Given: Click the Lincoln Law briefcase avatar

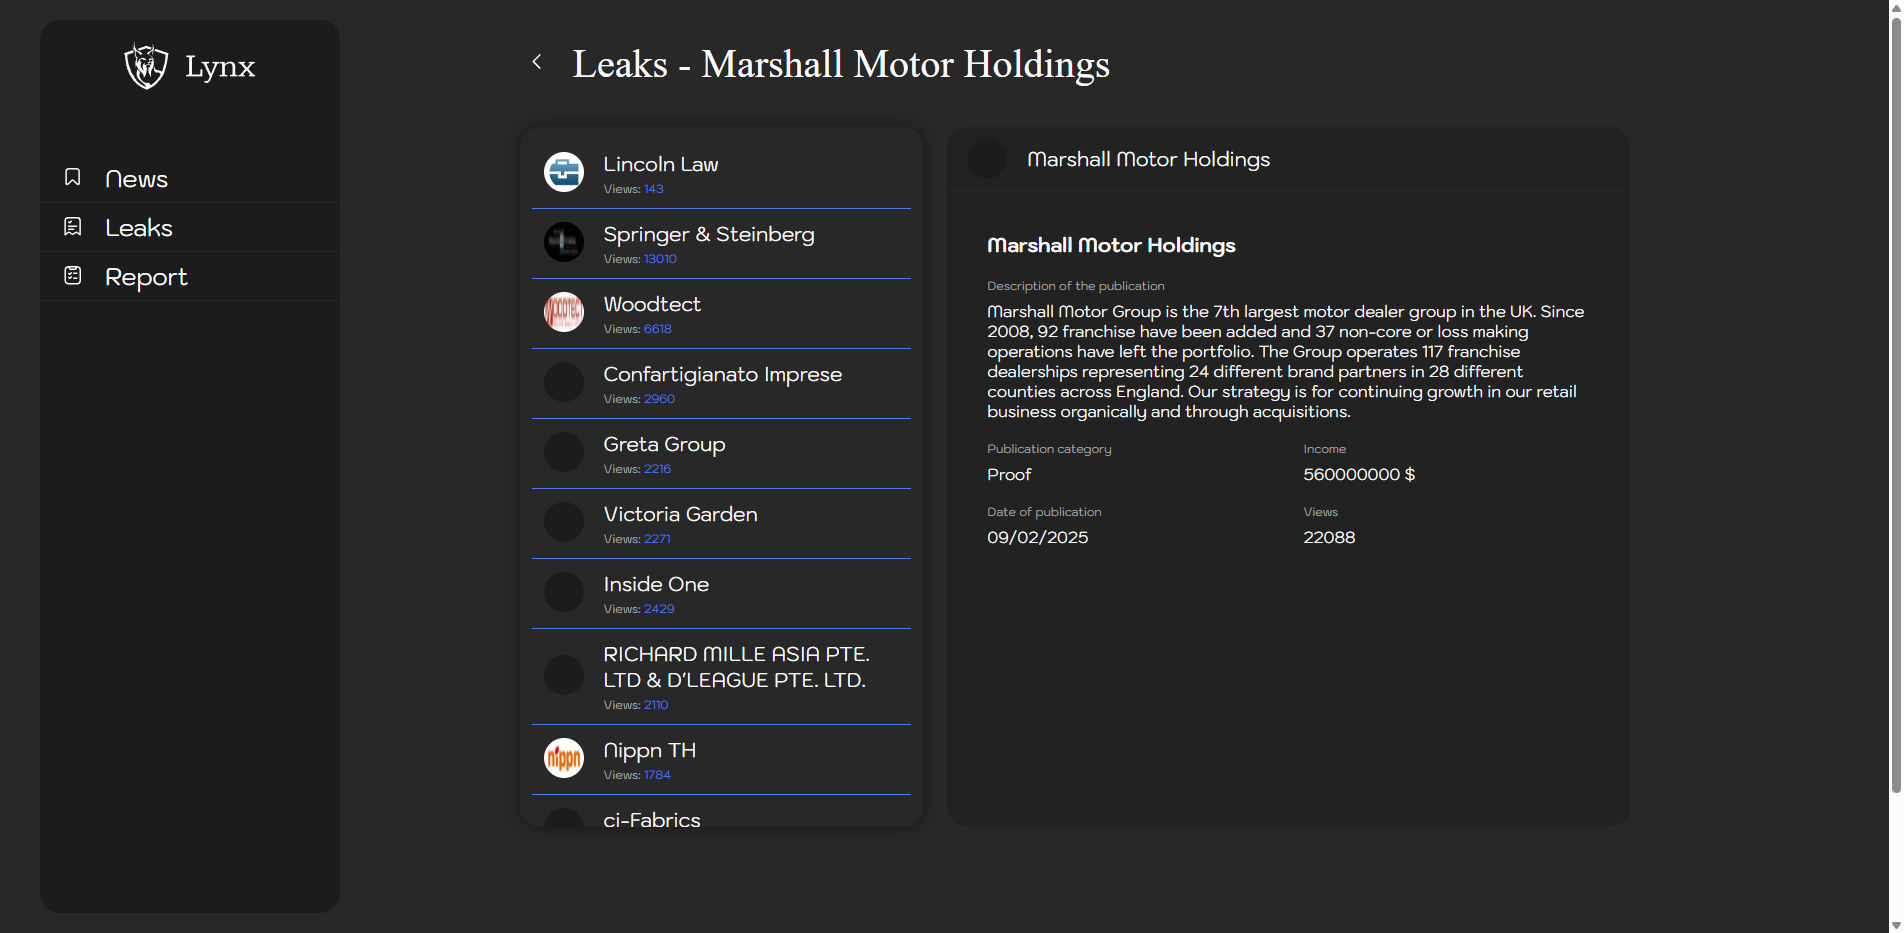Looking at the screenshot, I should point(564,172).
